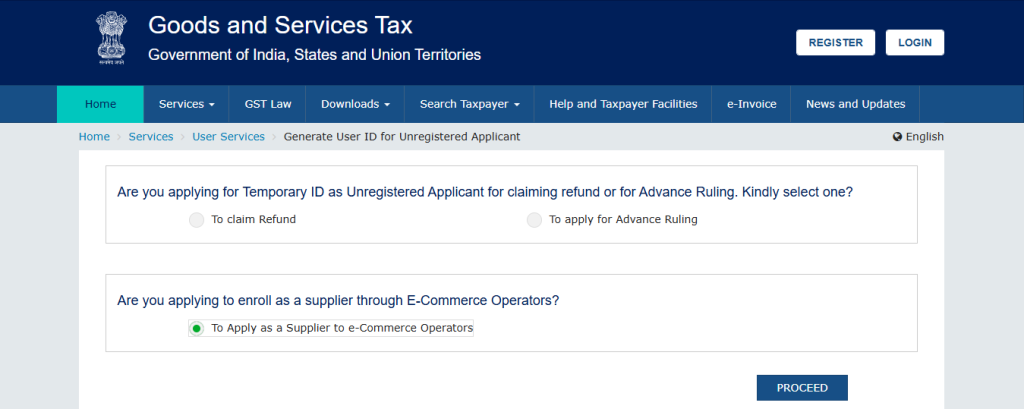Expand the Services dropdown menu

pos(187,104)
